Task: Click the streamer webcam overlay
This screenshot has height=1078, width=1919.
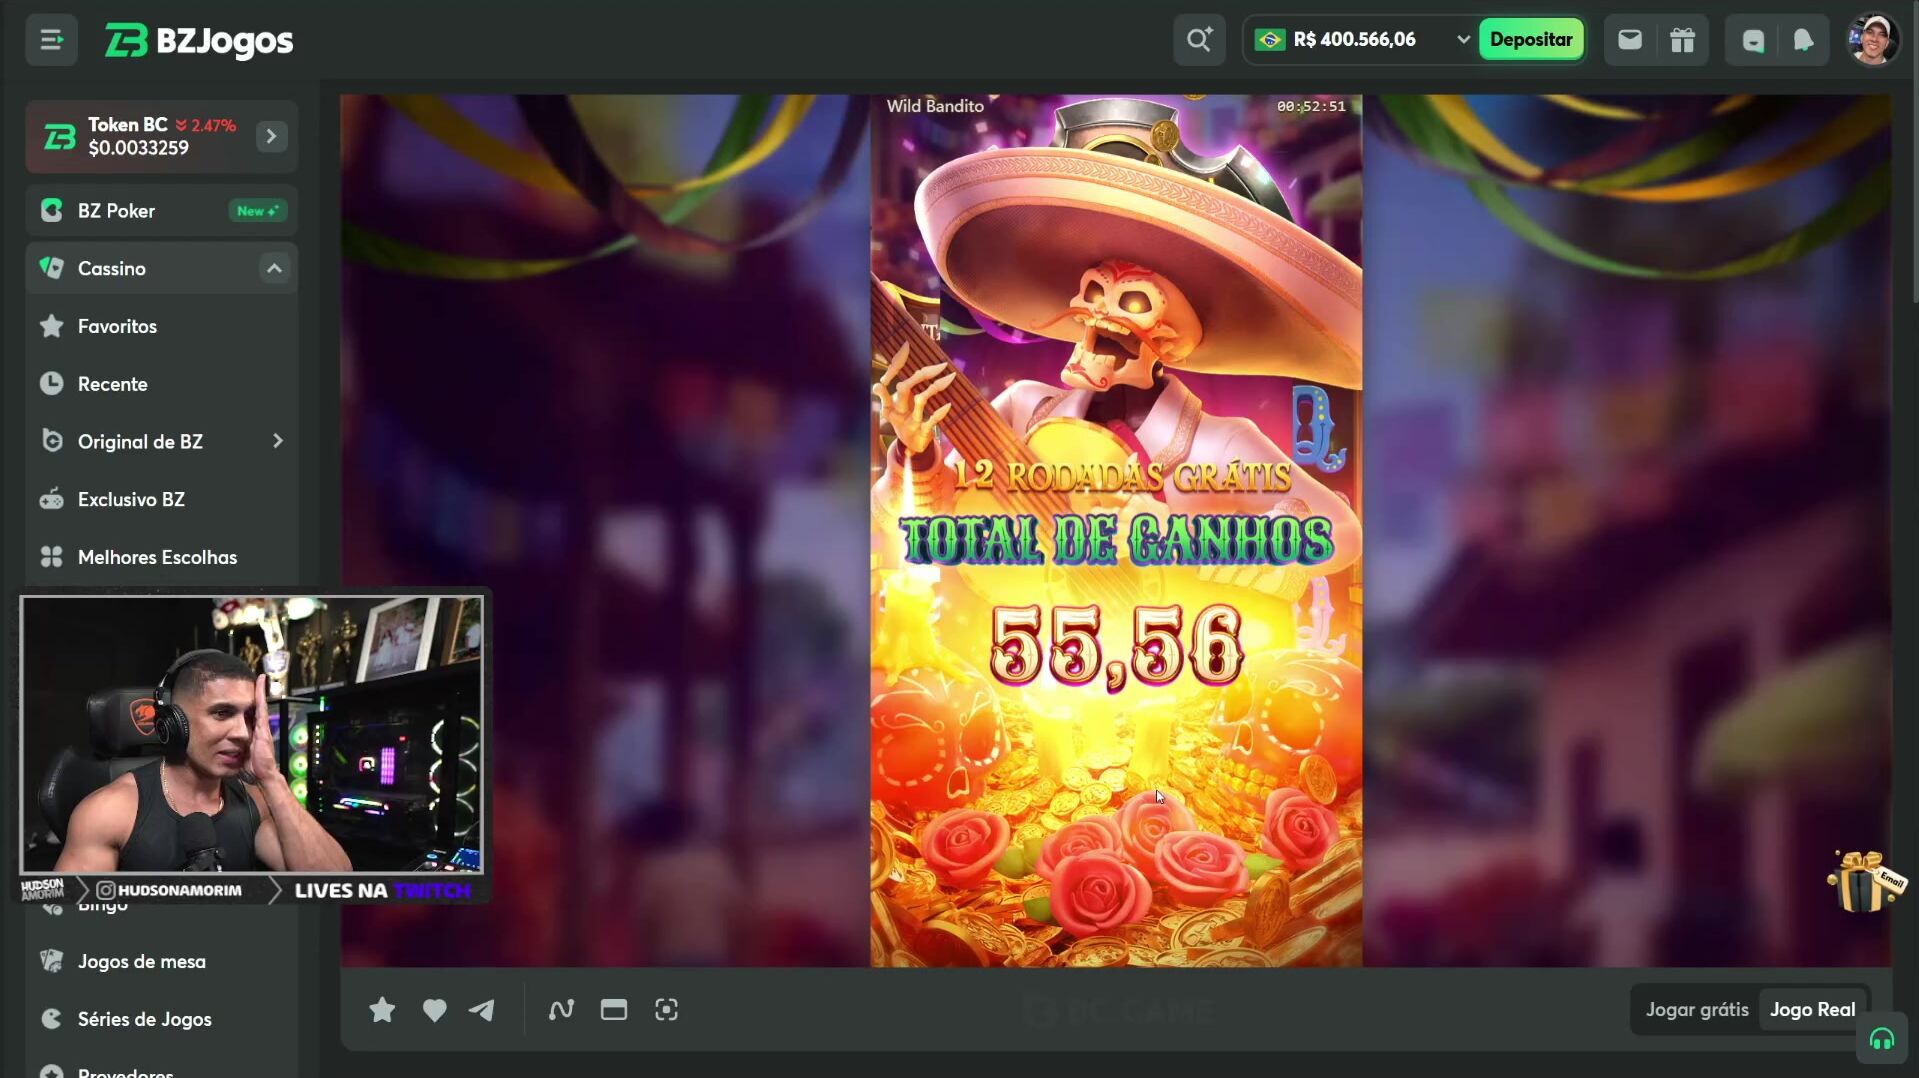Action: point(252,735)
